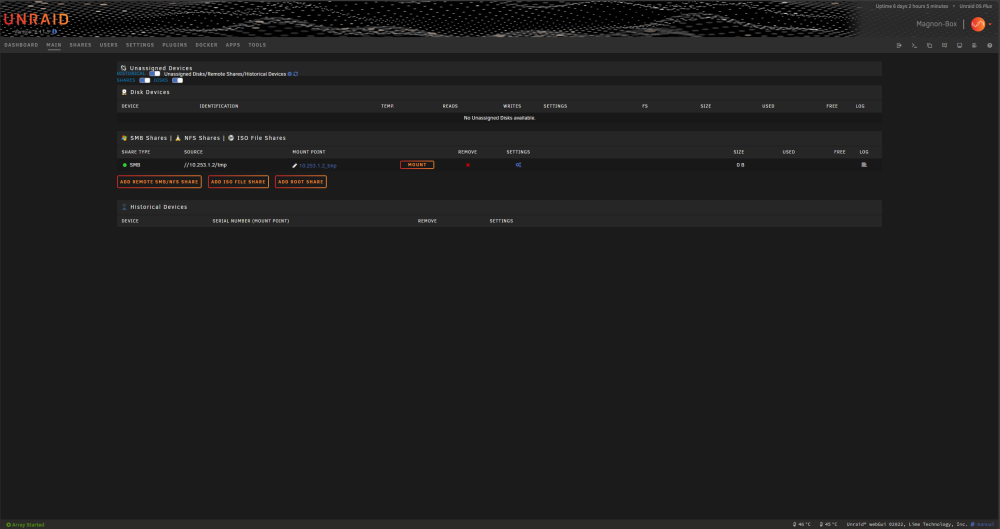Toggle the Shares switch
Image resolution: width=1000 pixels, height=529 pixels.
tap(145, 80)
